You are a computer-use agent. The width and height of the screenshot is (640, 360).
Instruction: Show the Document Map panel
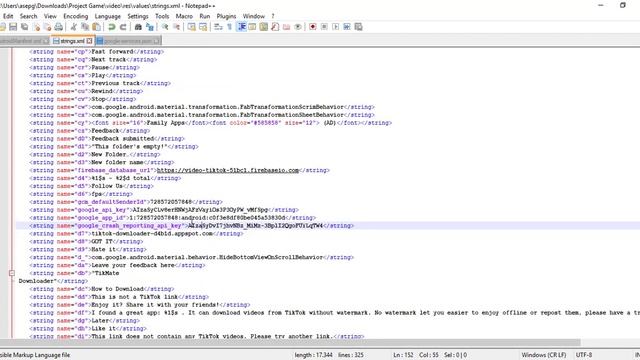[x=264, y=27]
